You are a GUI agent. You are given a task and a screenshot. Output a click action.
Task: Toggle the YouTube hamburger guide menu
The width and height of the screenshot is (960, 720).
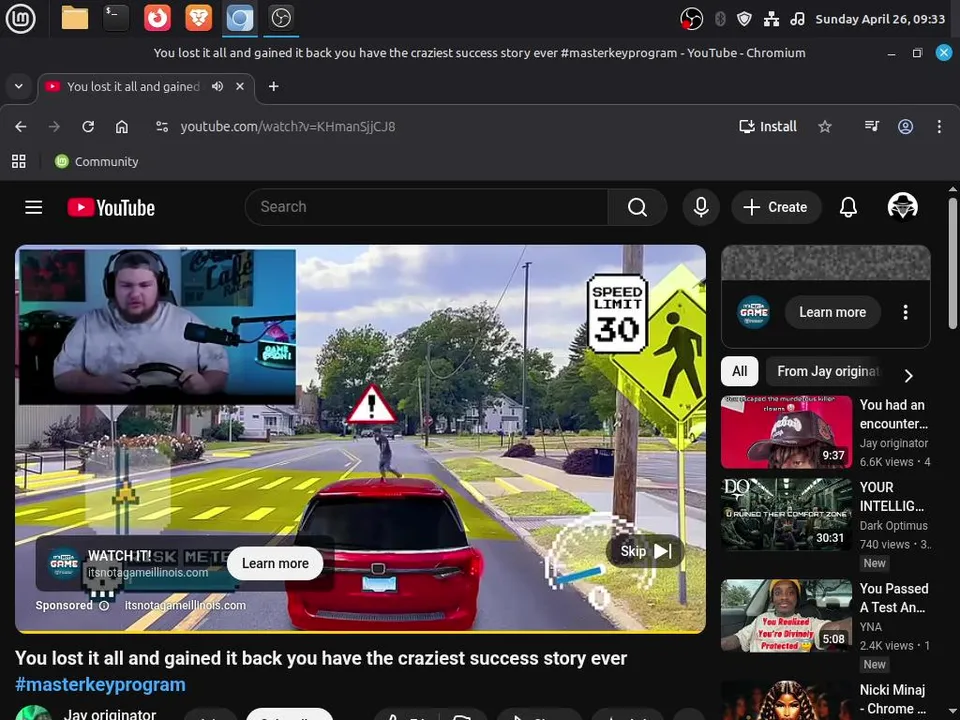pyautogui.click(x=34, y=208)
